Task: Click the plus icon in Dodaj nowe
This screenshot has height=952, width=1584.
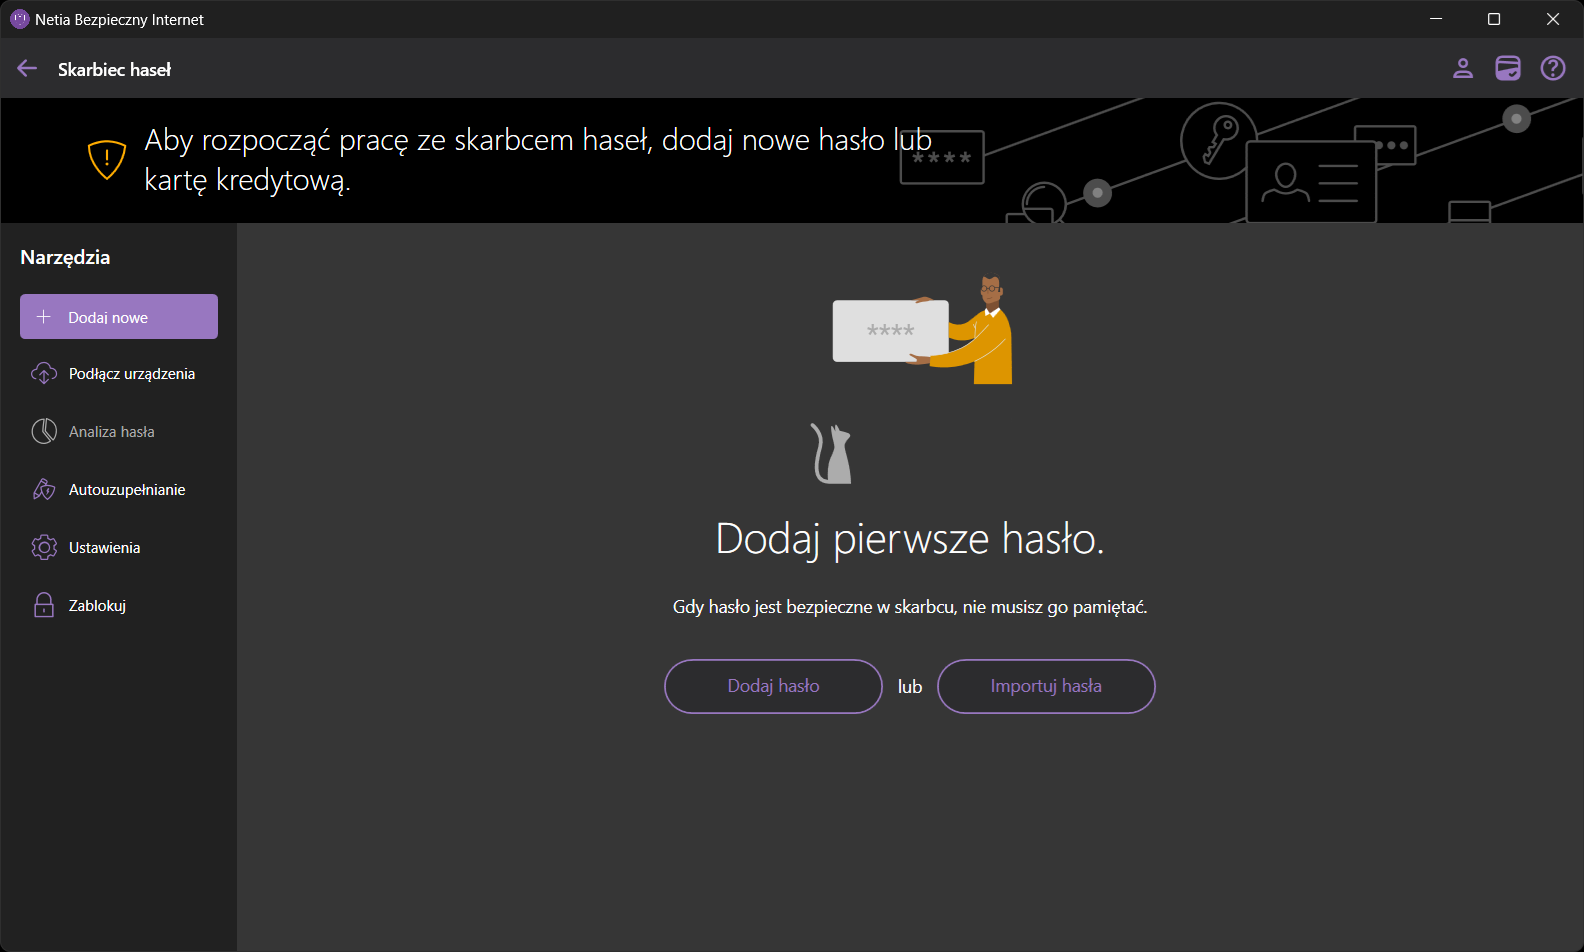Action: point(44,317)
